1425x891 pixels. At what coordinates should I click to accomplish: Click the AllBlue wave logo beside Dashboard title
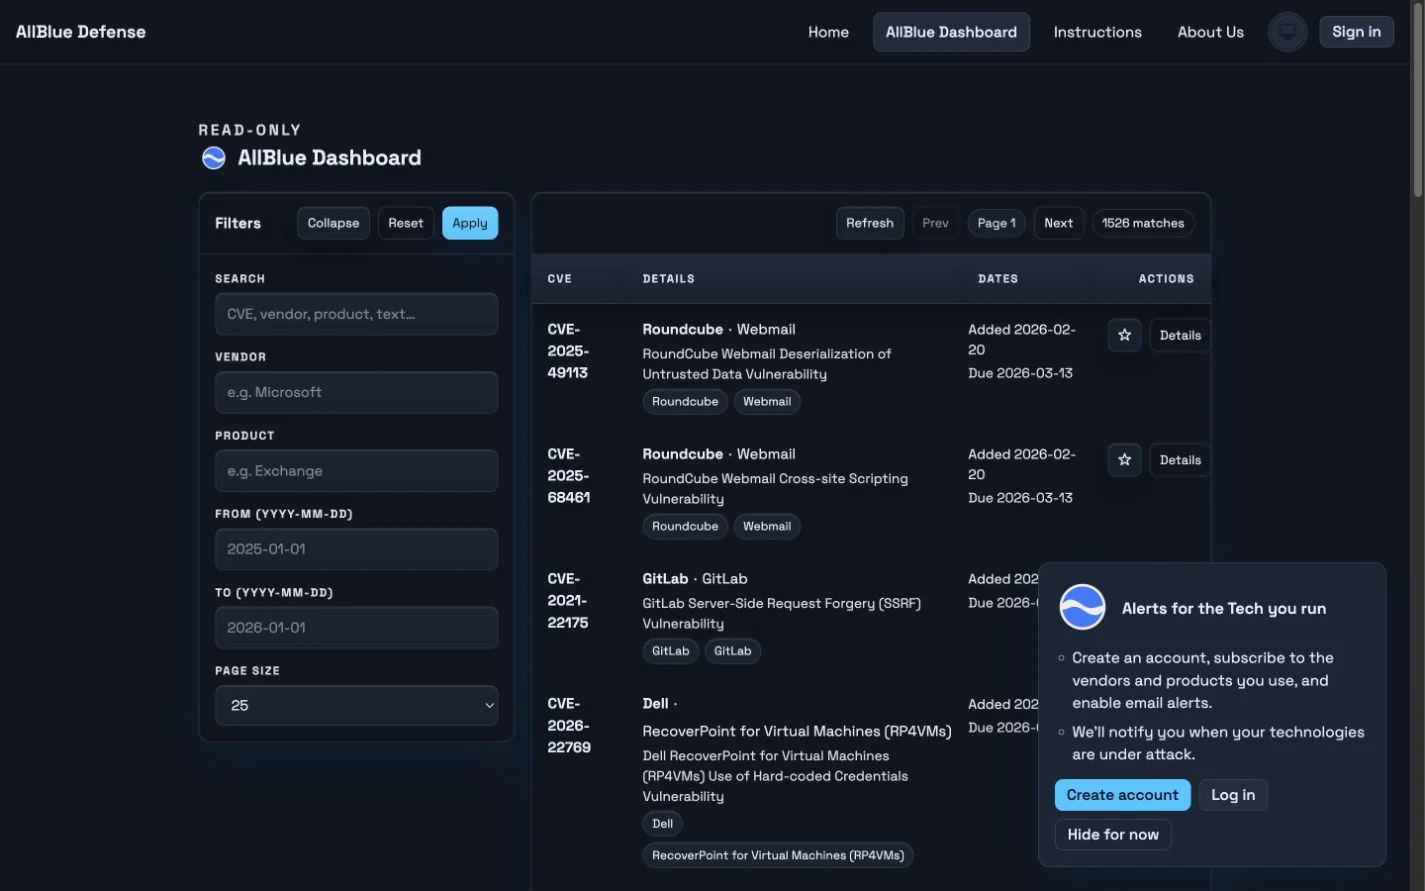pos(213,158)
